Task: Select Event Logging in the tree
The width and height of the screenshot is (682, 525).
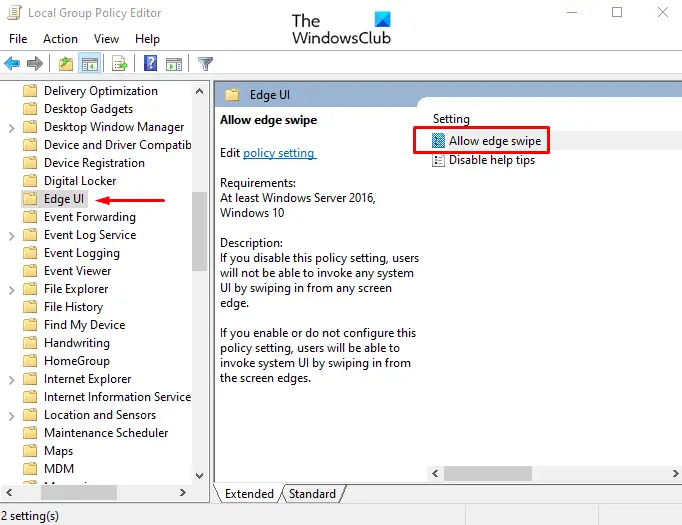Action: (x=82, y=253)
